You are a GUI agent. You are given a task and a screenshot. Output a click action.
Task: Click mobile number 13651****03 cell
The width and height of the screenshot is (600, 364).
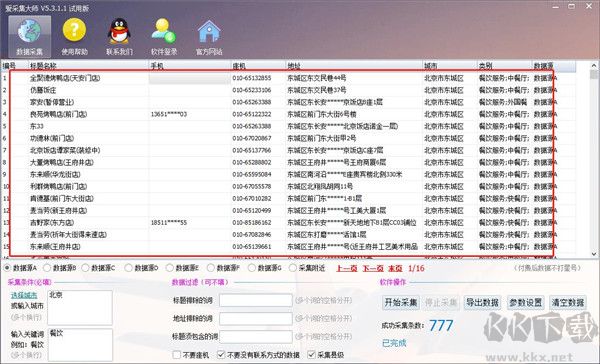coord(169,114)
